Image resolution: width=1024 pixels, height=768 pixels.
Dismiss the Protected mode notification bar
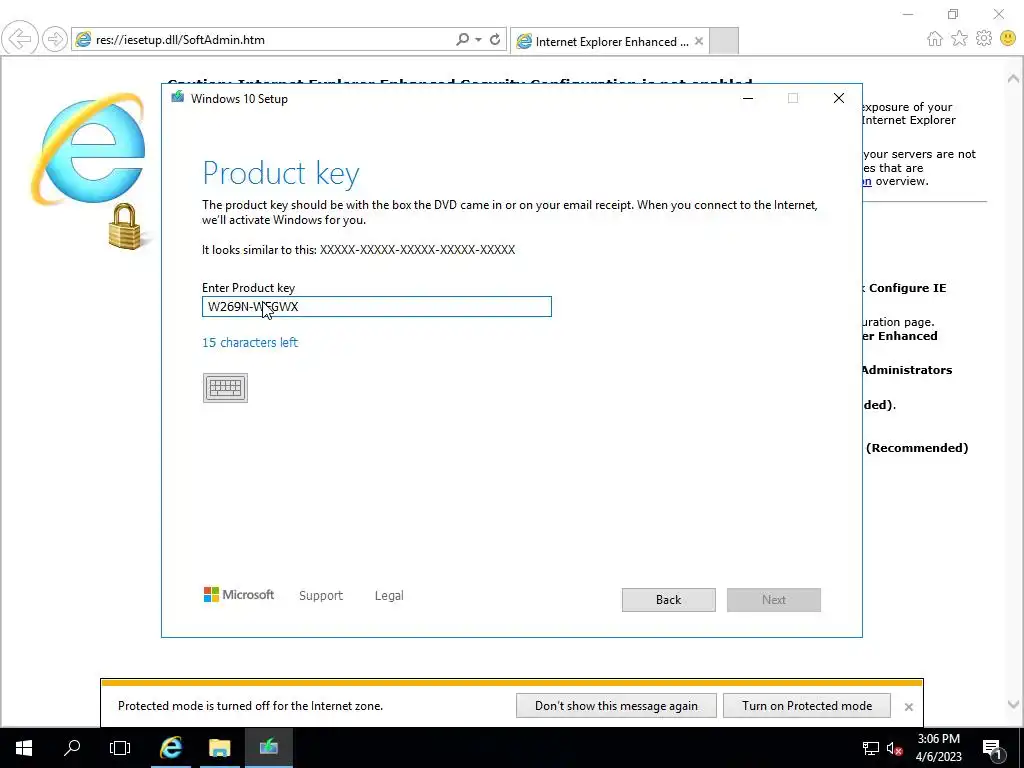[x=908, y=707]
